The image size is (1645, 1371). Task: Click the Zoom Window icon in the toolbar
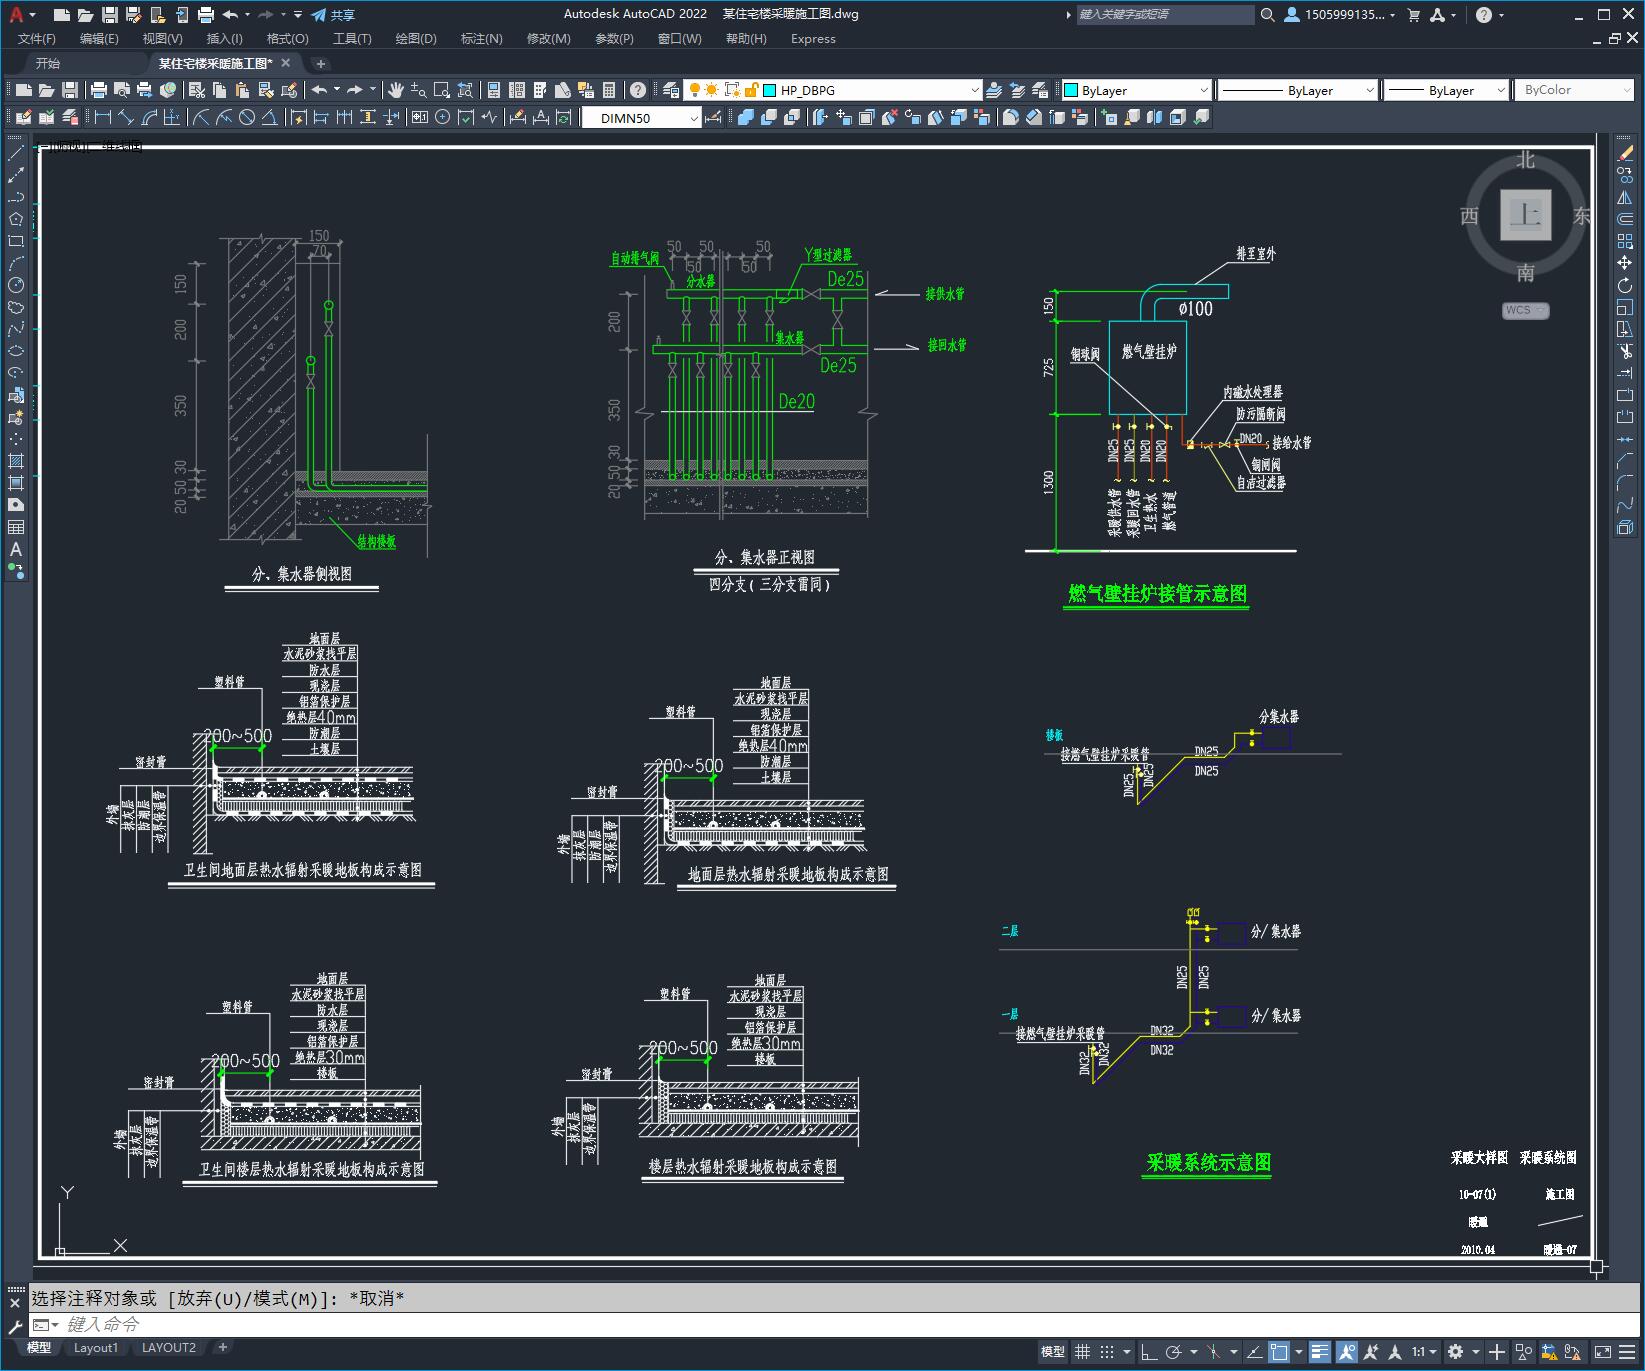point(442,90)
